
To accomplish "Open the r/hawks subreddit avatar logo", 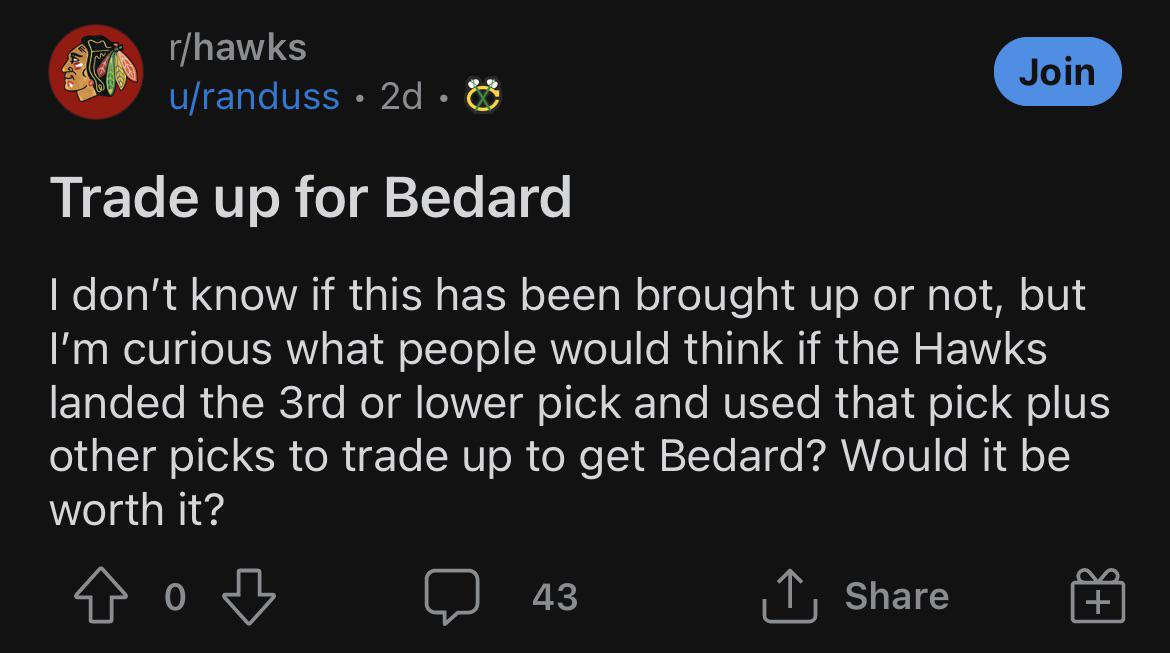I will pyautogui.click(x=96, y=73).
